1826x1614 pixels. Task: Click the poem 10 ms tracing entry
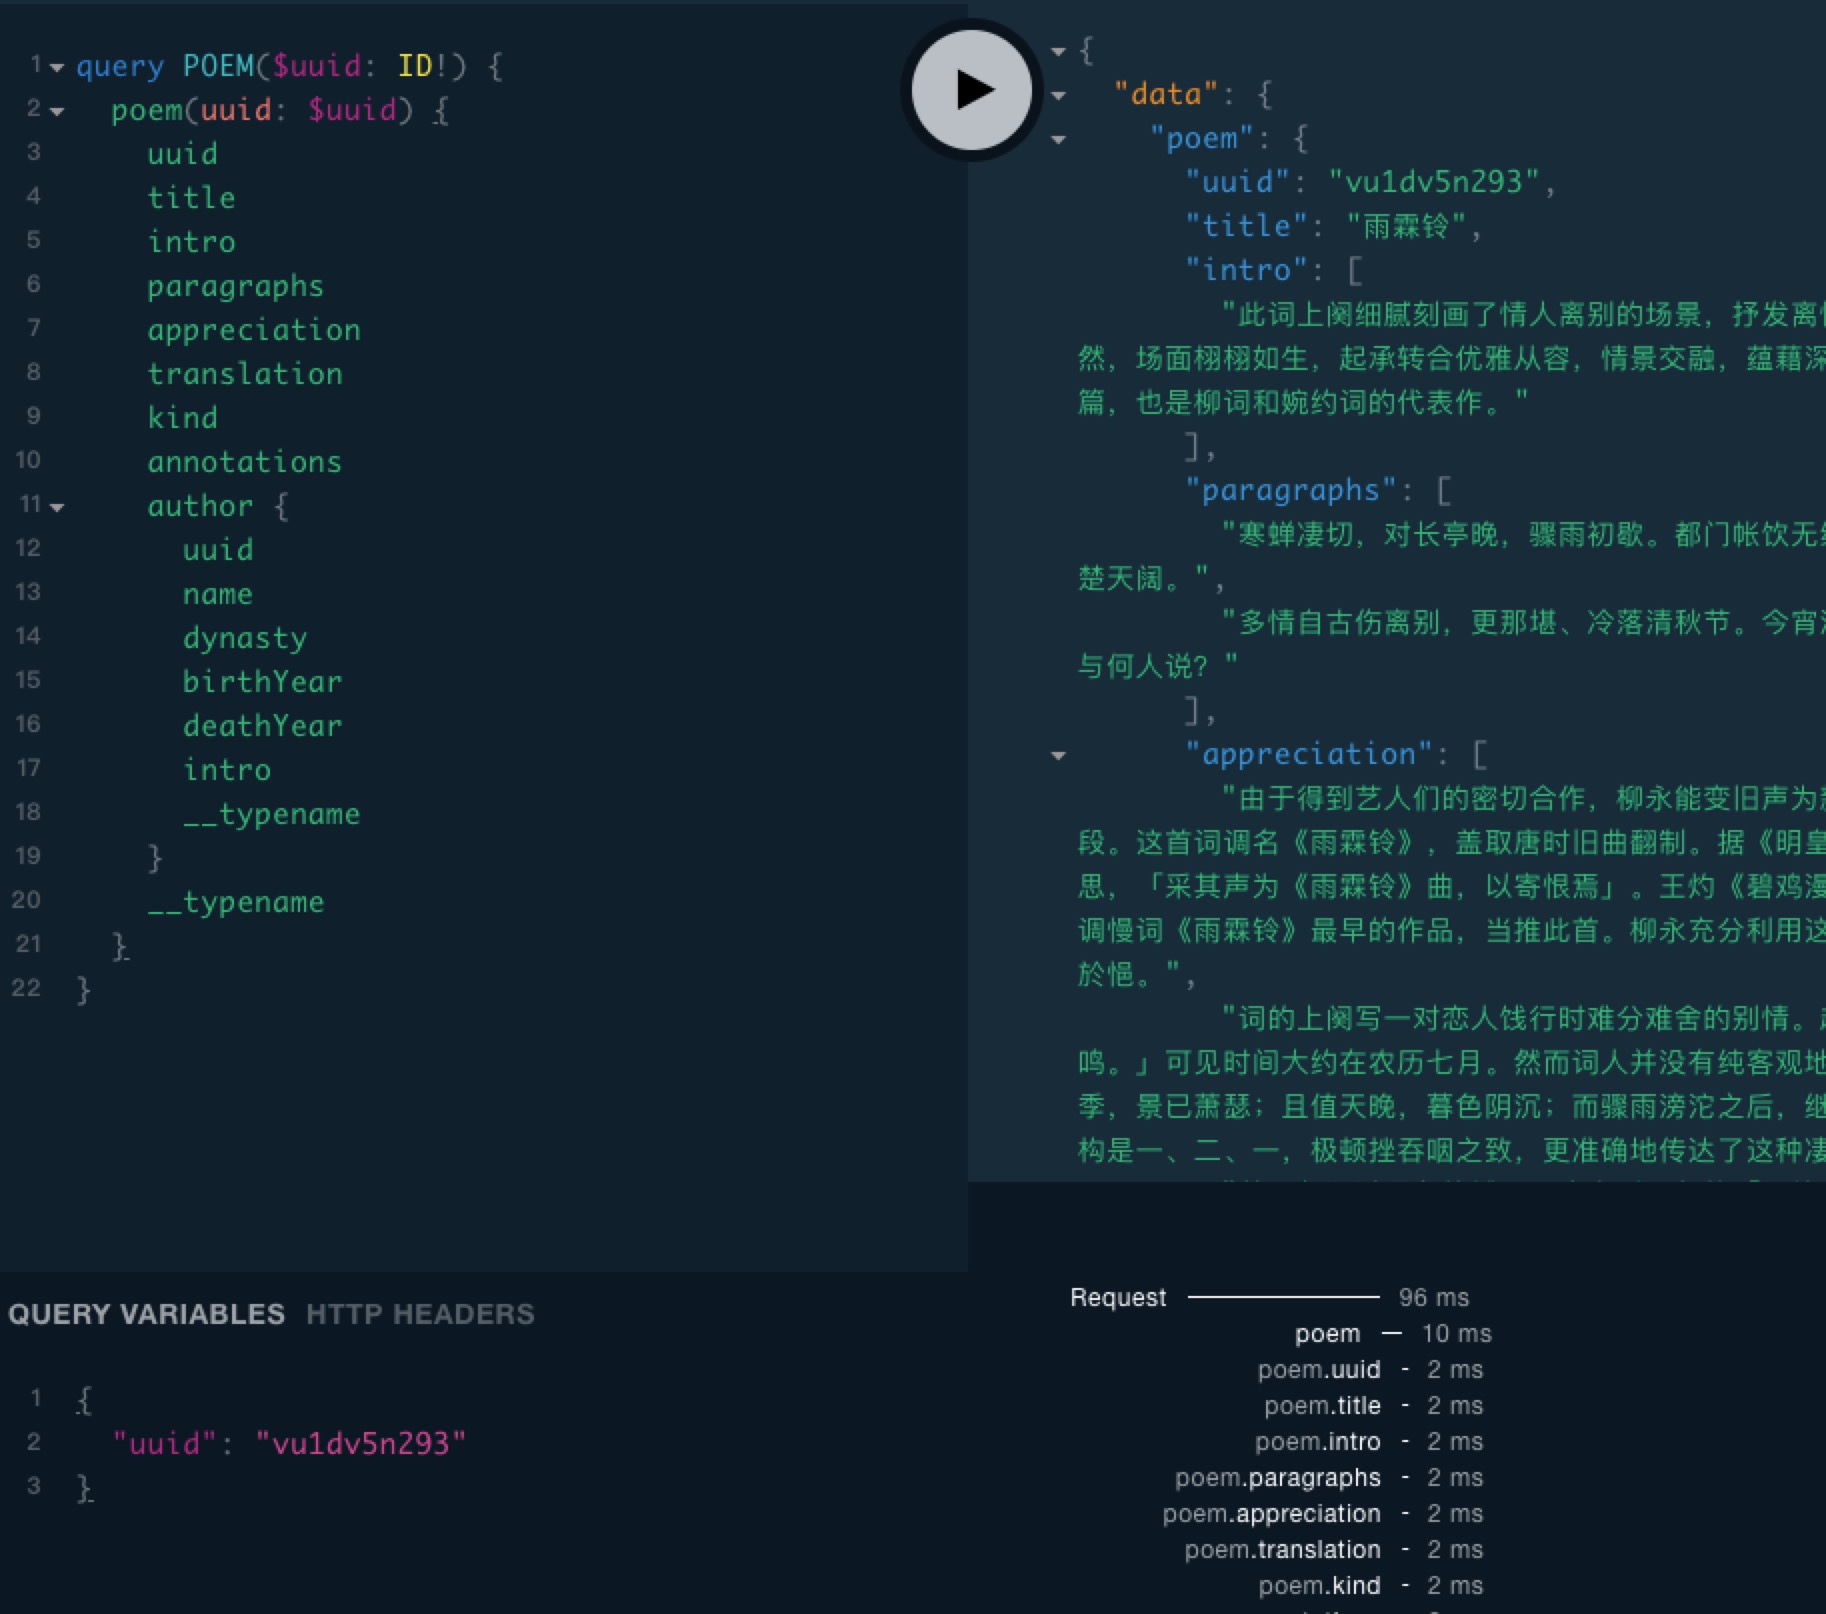click(1328, 1333)
